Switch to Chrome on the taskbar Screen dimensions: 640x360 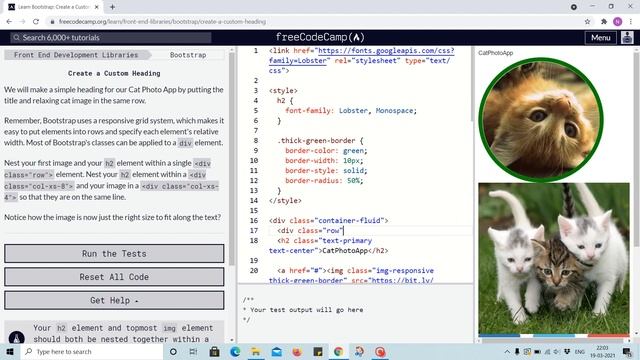click(x=338, y=351)
